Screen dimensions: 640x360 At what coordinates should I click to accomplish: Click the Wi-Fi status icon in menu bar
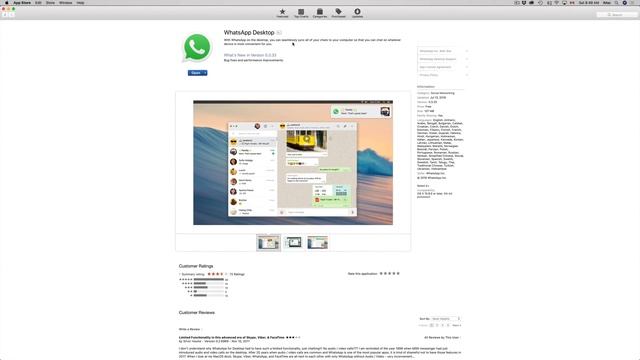click(556, 2)
